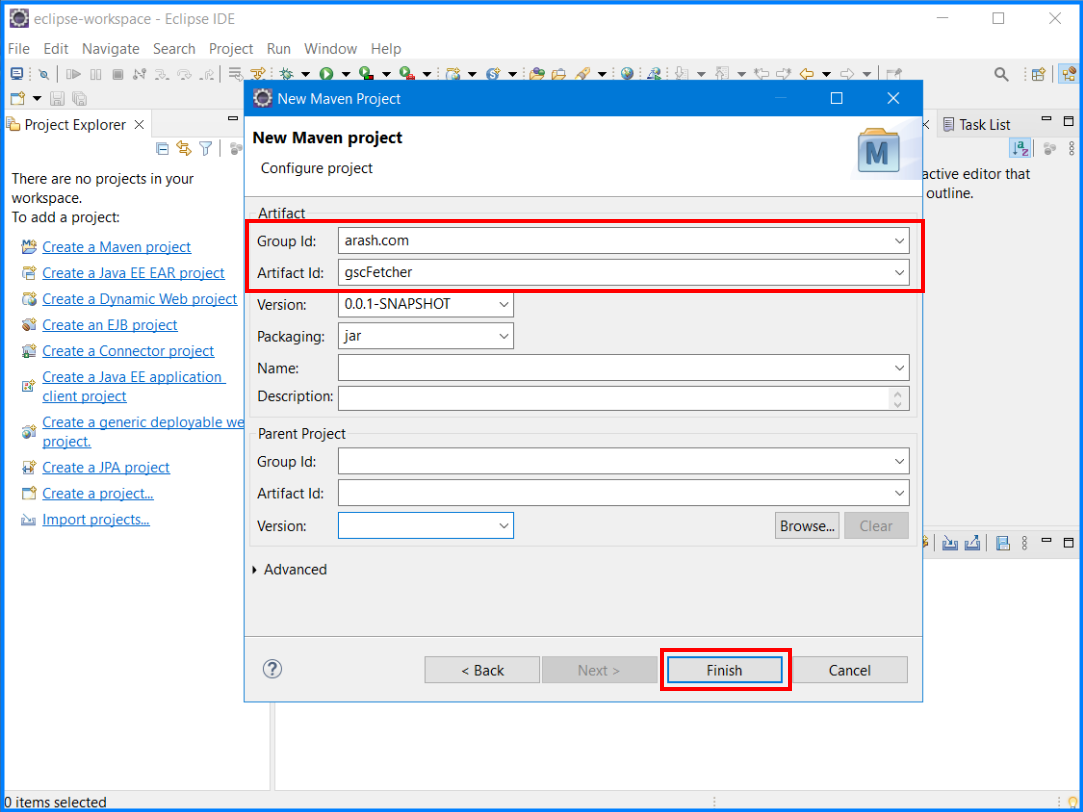Open the New wizard dropdown arrow
The image size is (1083, 812).
click(37, 99)
